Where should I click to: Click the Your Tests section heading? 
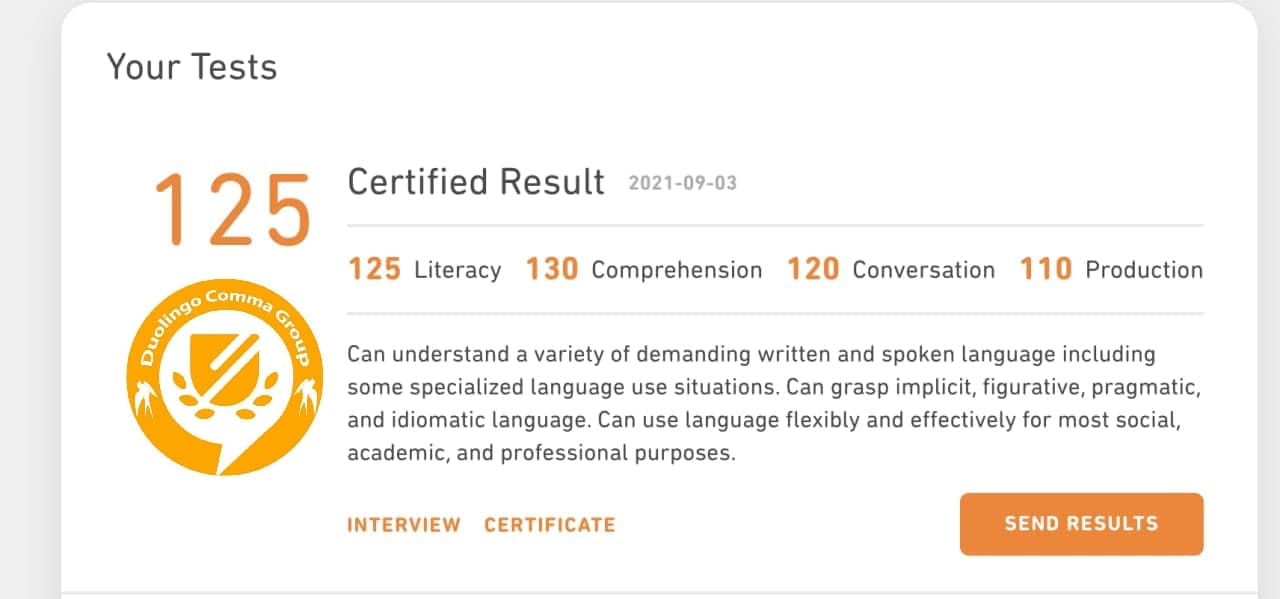click(192, 67)
